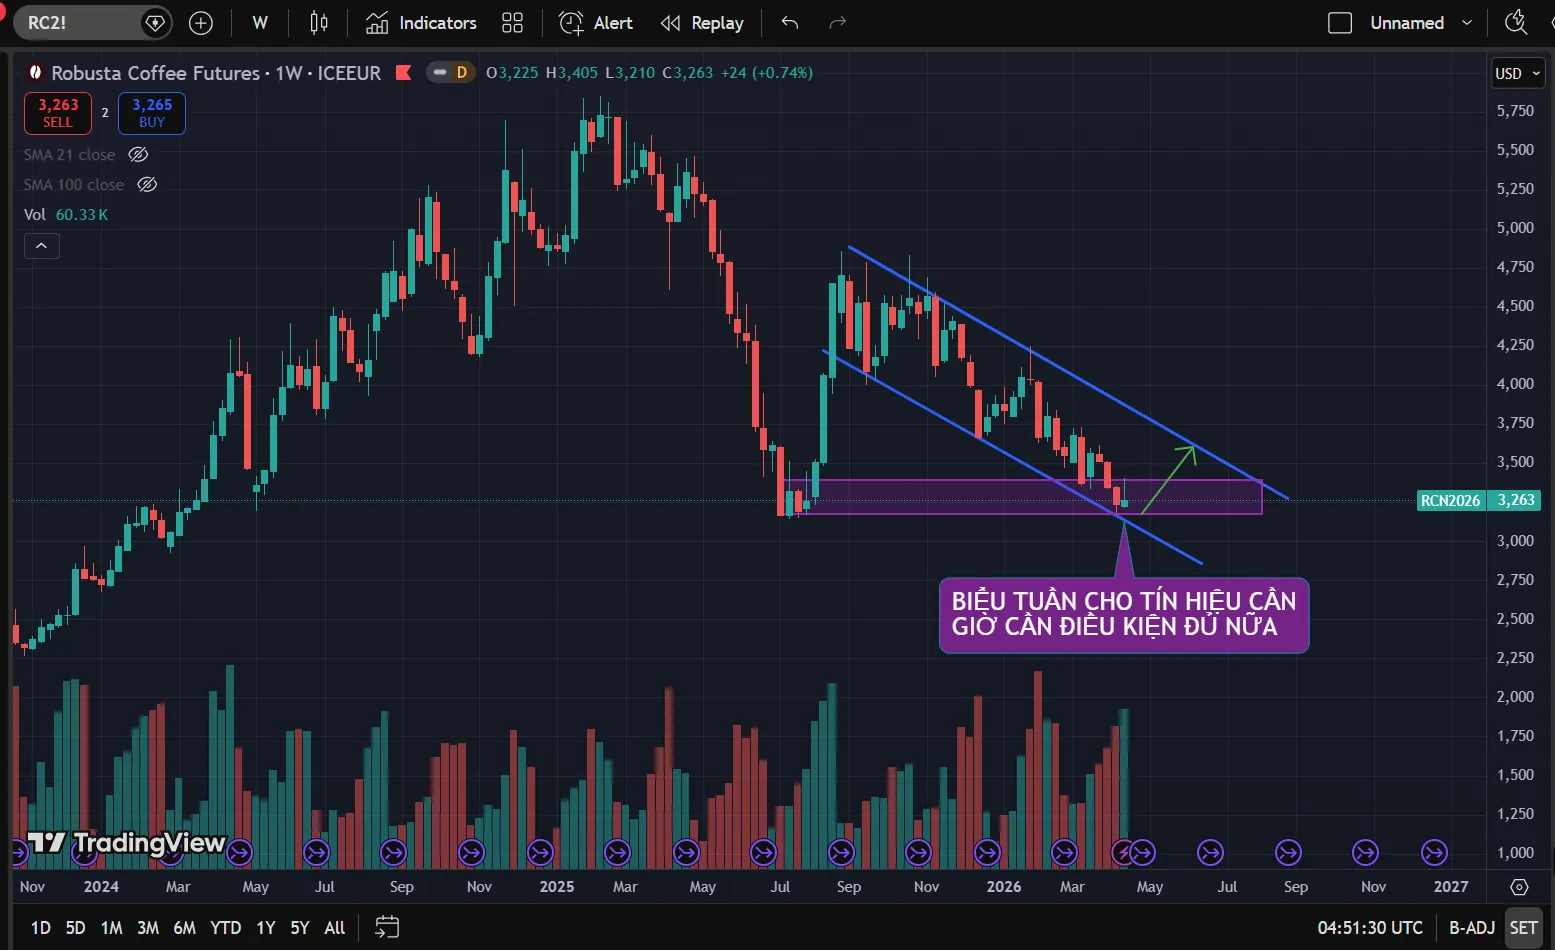
Task: Click the RC2! symbol search field
Action: (80, 23)
